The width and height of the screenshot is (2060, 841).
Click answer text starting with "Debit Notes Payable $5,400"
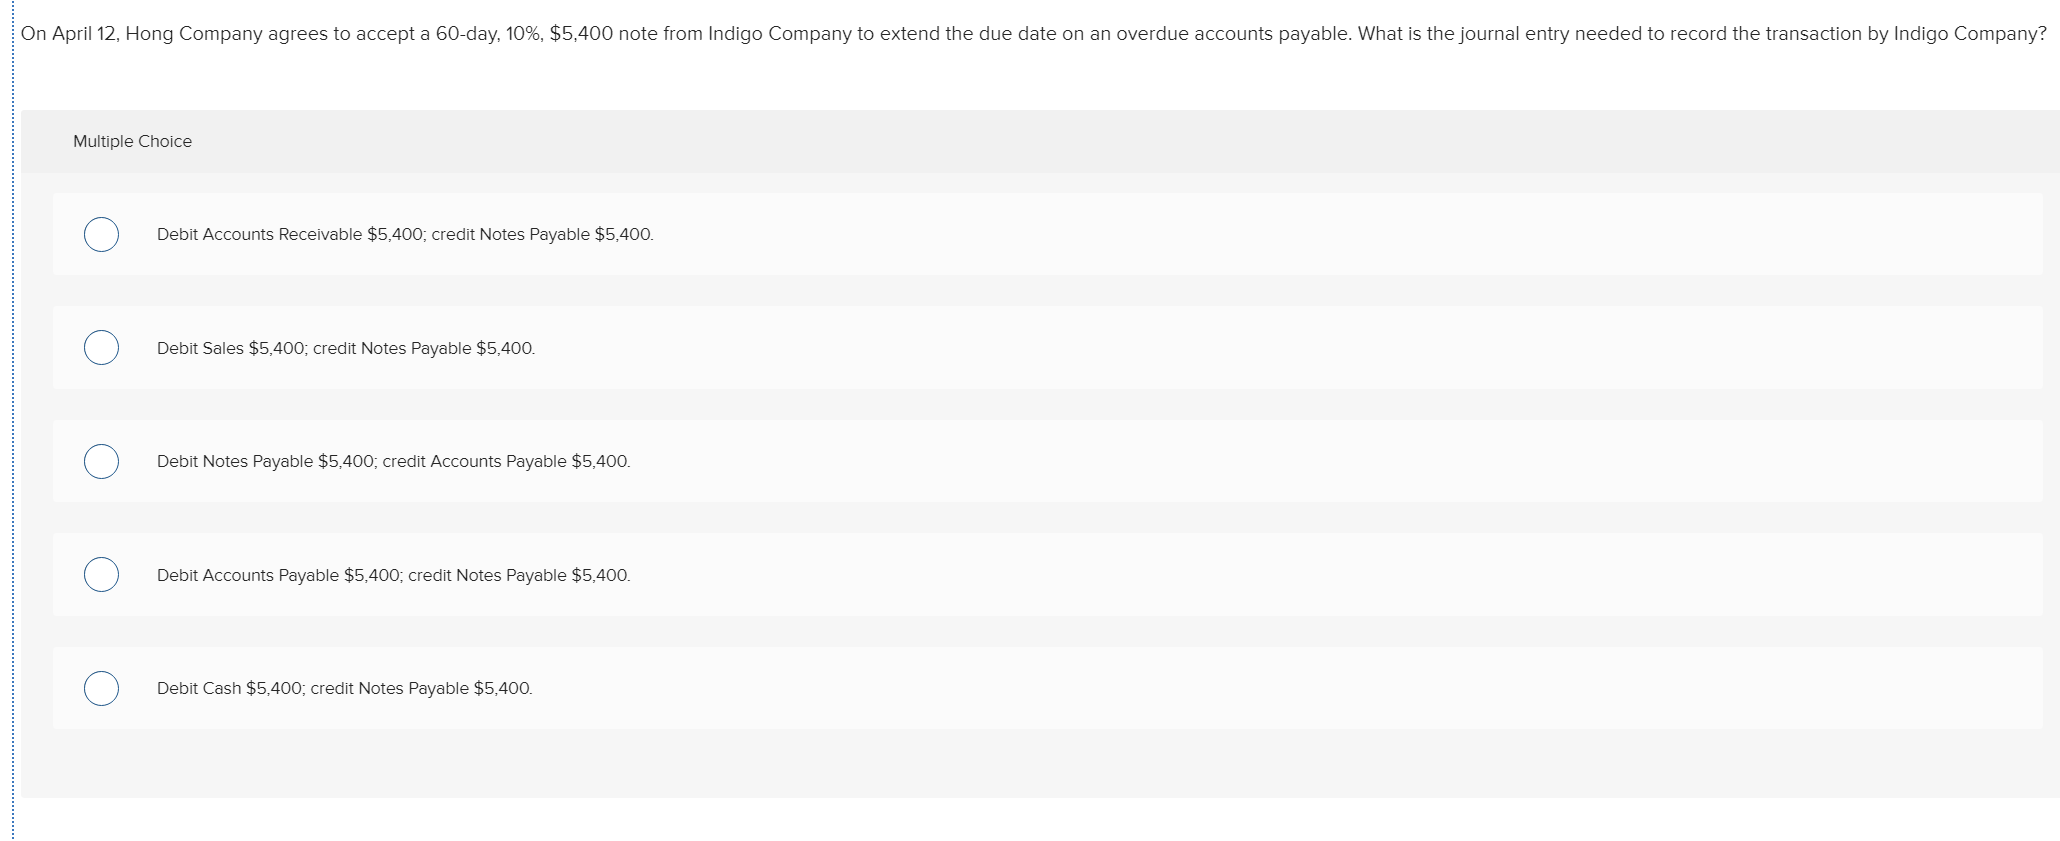pos(393,461)
